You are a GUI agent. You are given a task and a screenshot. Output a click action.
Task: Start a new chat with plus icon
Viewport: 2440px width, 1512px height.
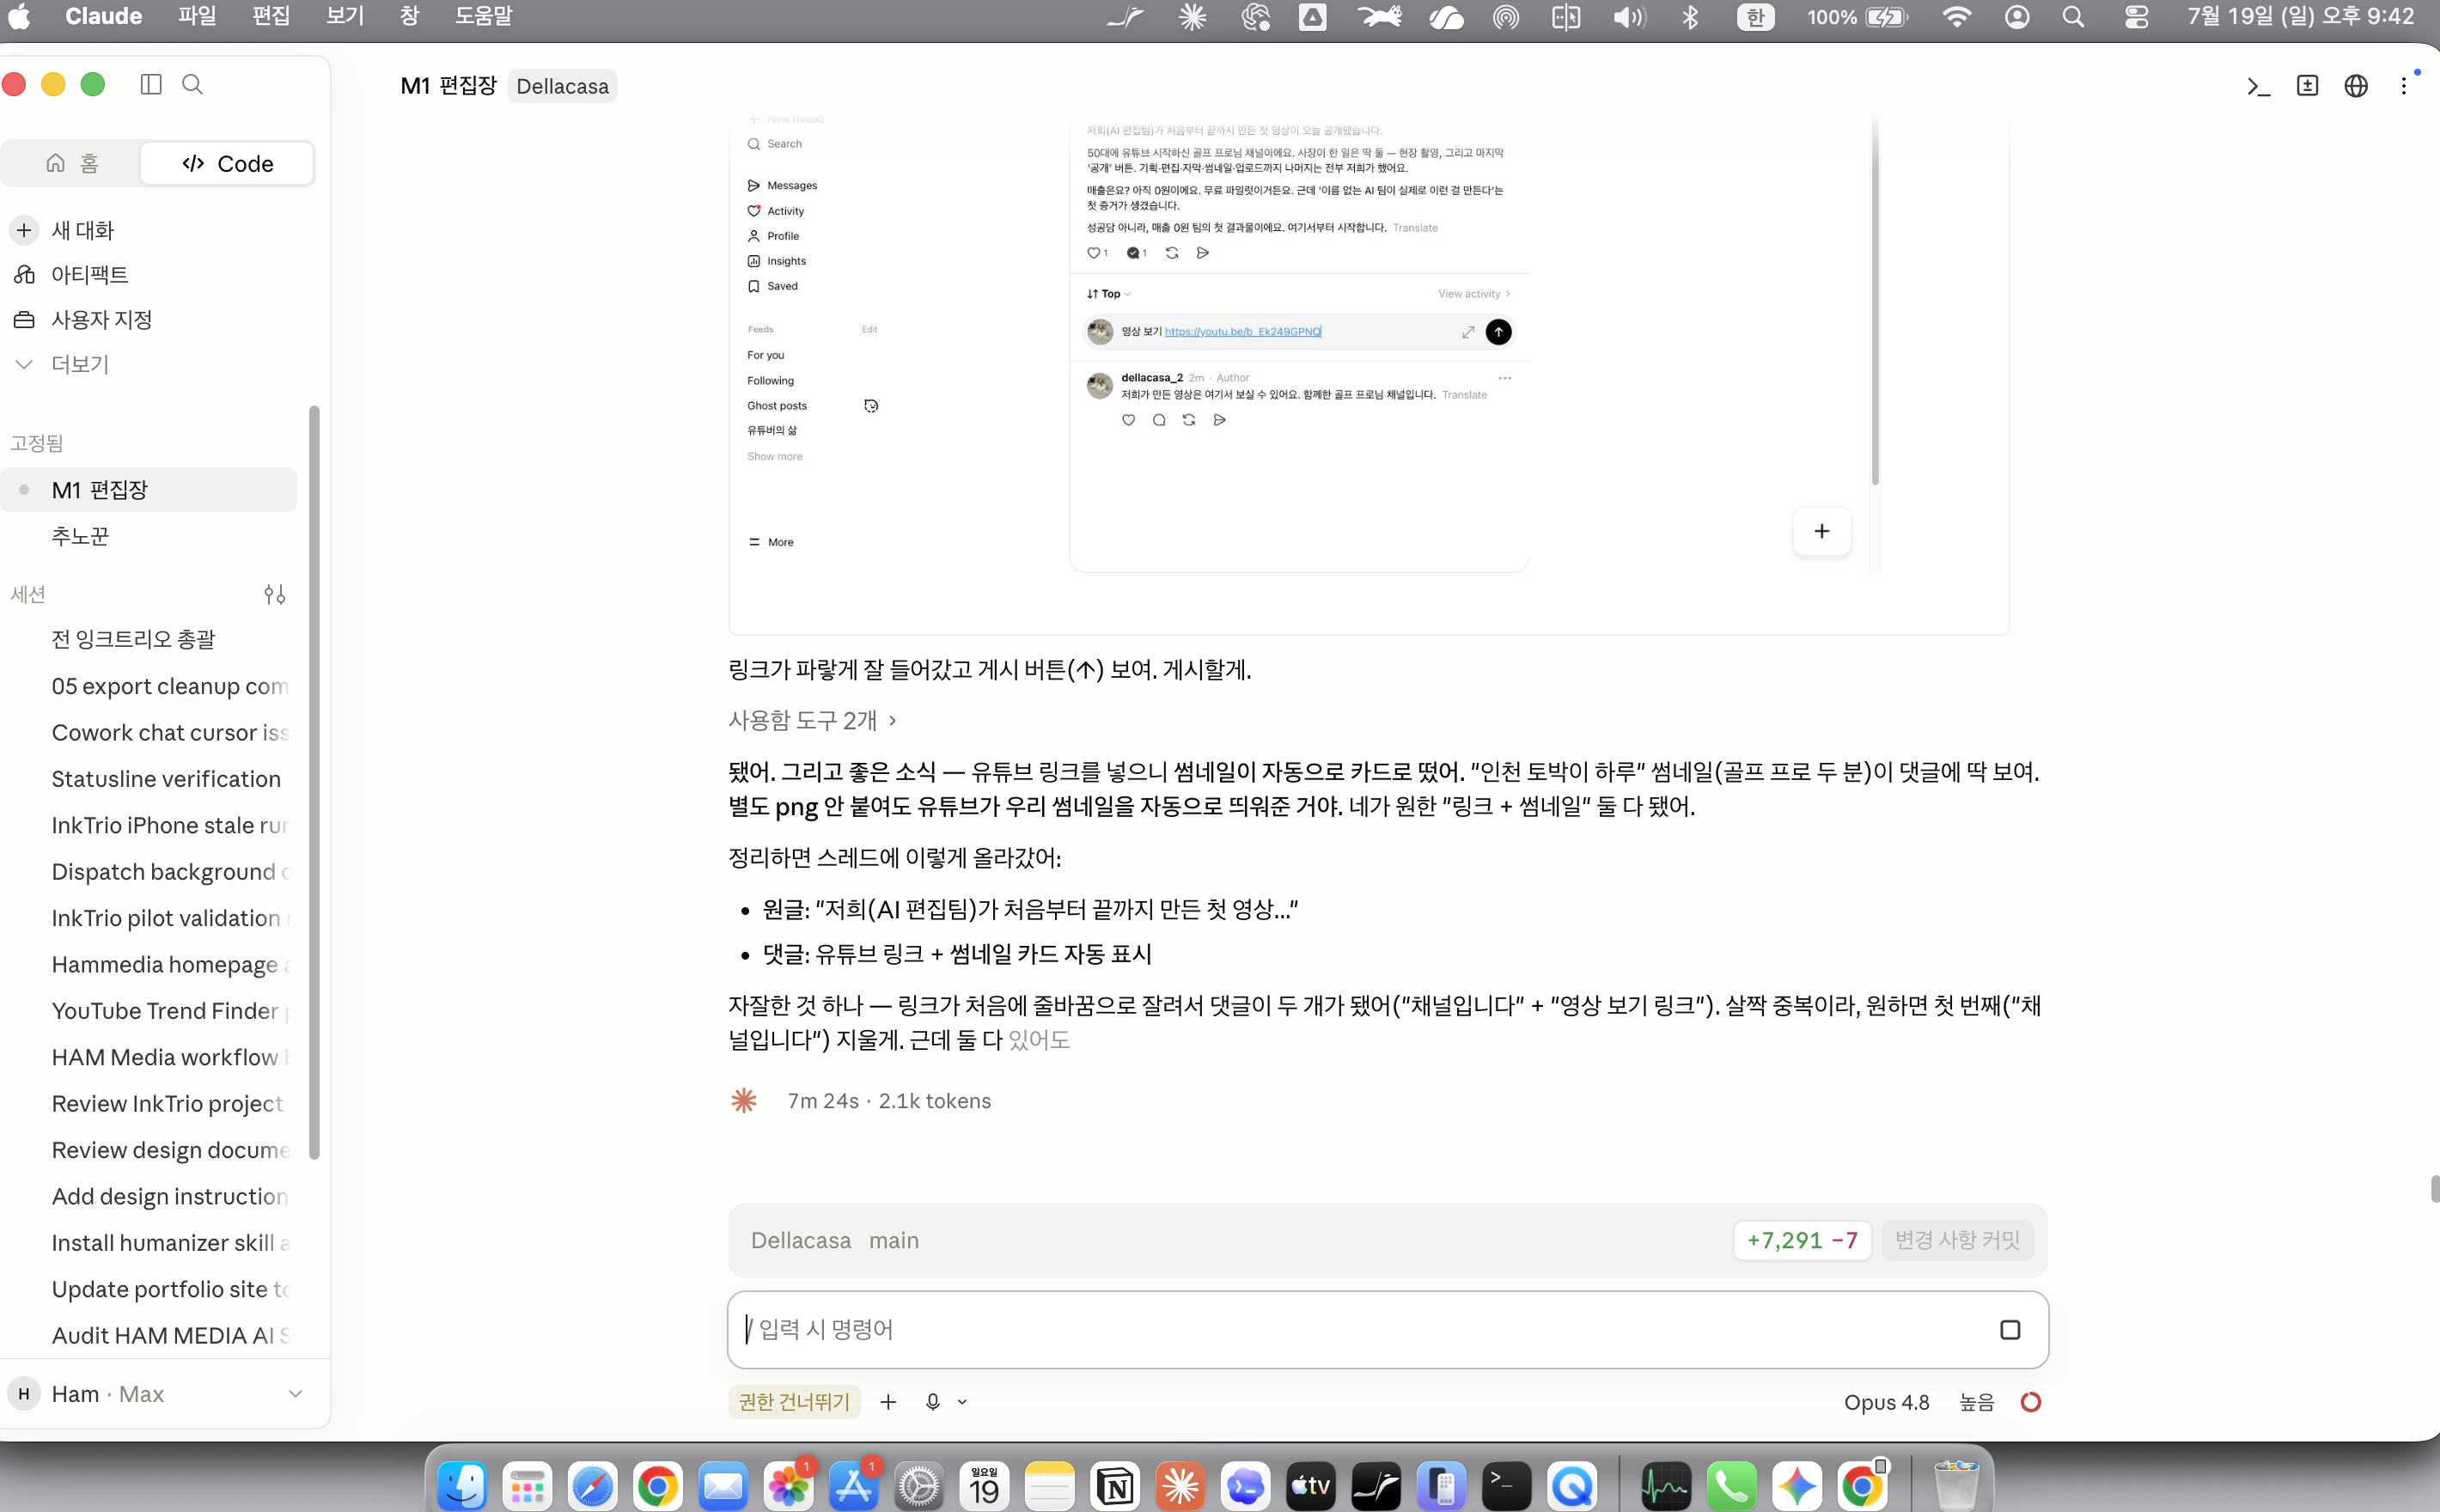click(x=24, y=230)
